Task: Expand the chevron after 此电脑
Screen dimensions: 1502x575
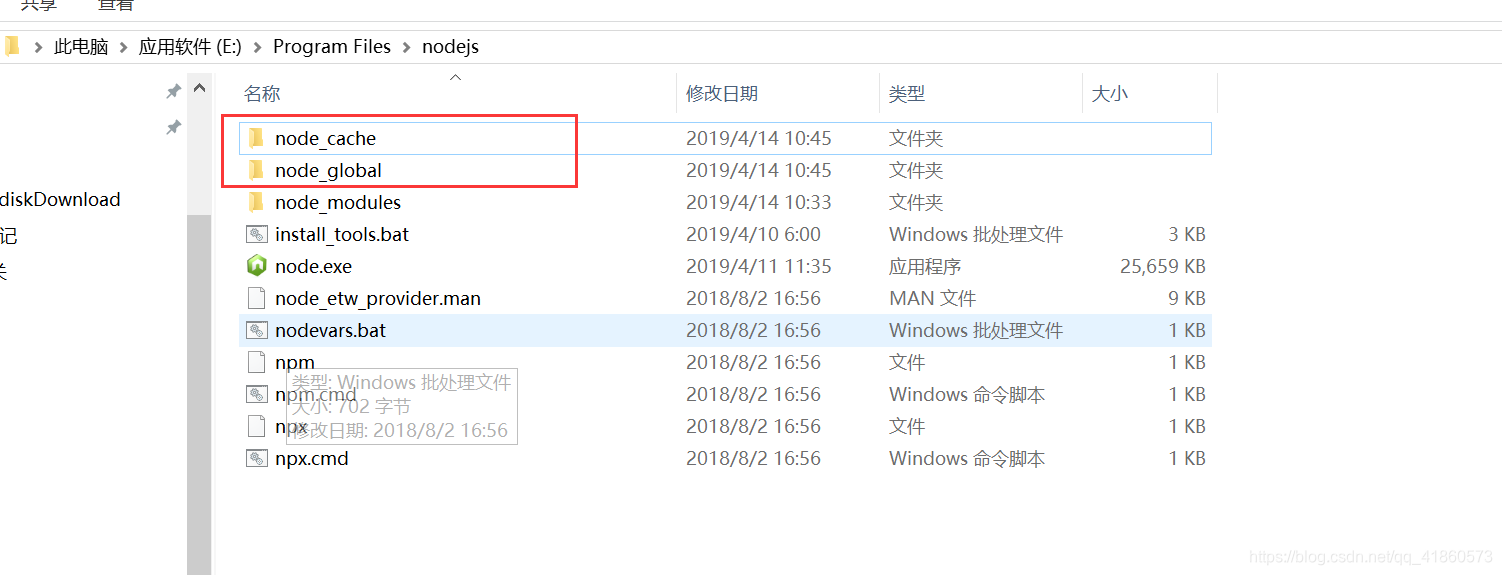Action: tap(124, 47)
